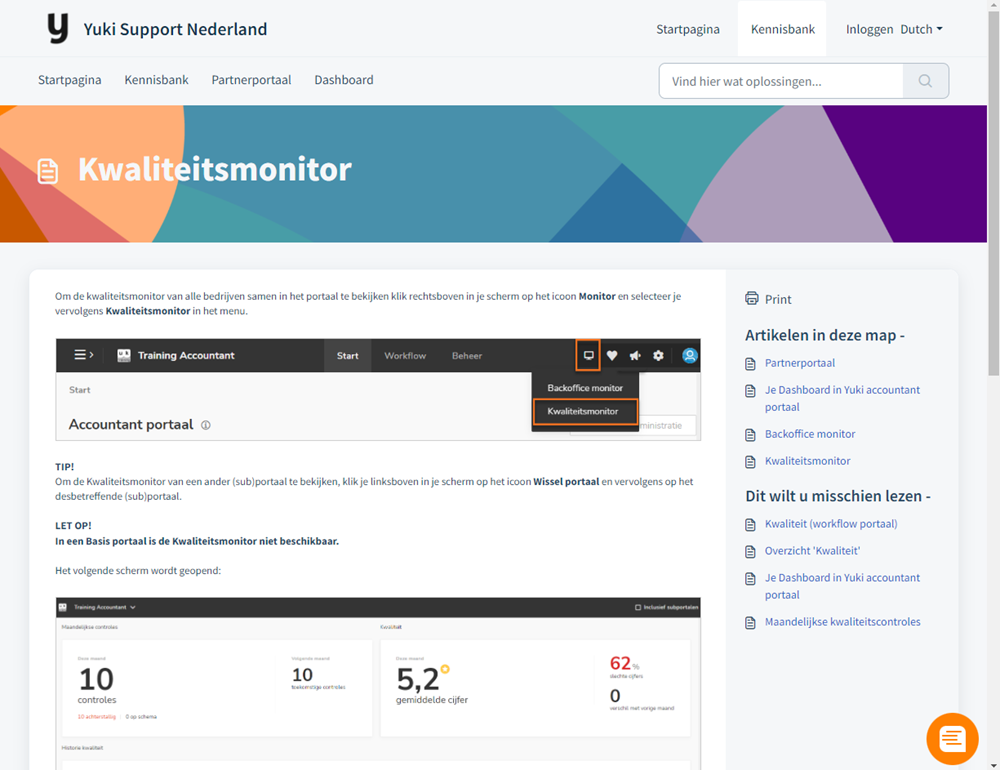Open Partnerportaal in the secondary navigation
The width and height of the screenshot is (1000, 770).
(251, 80)
